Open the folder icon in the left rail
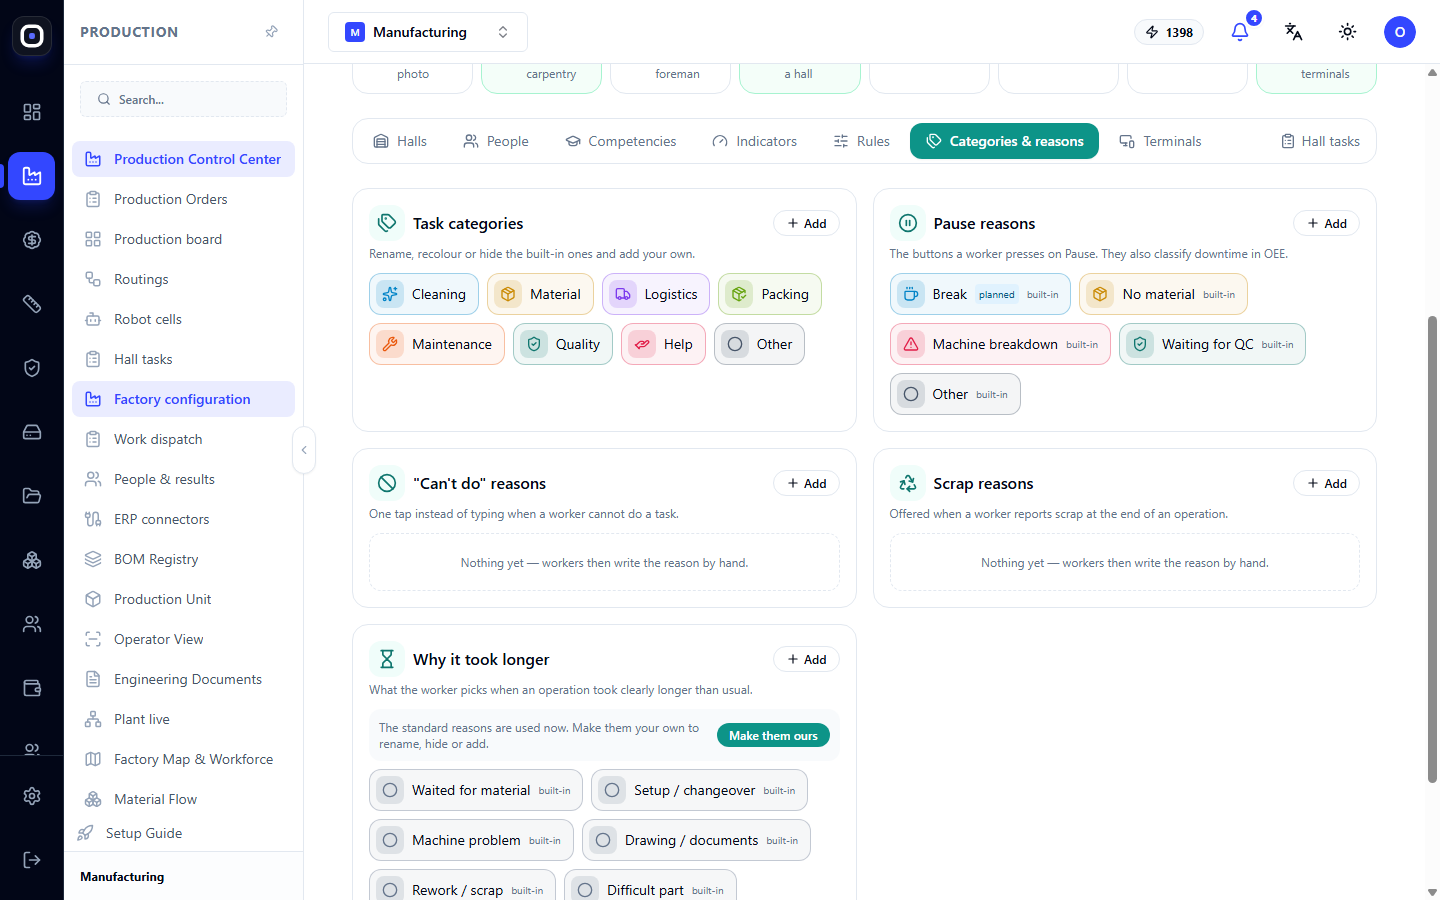 (32, 496)
